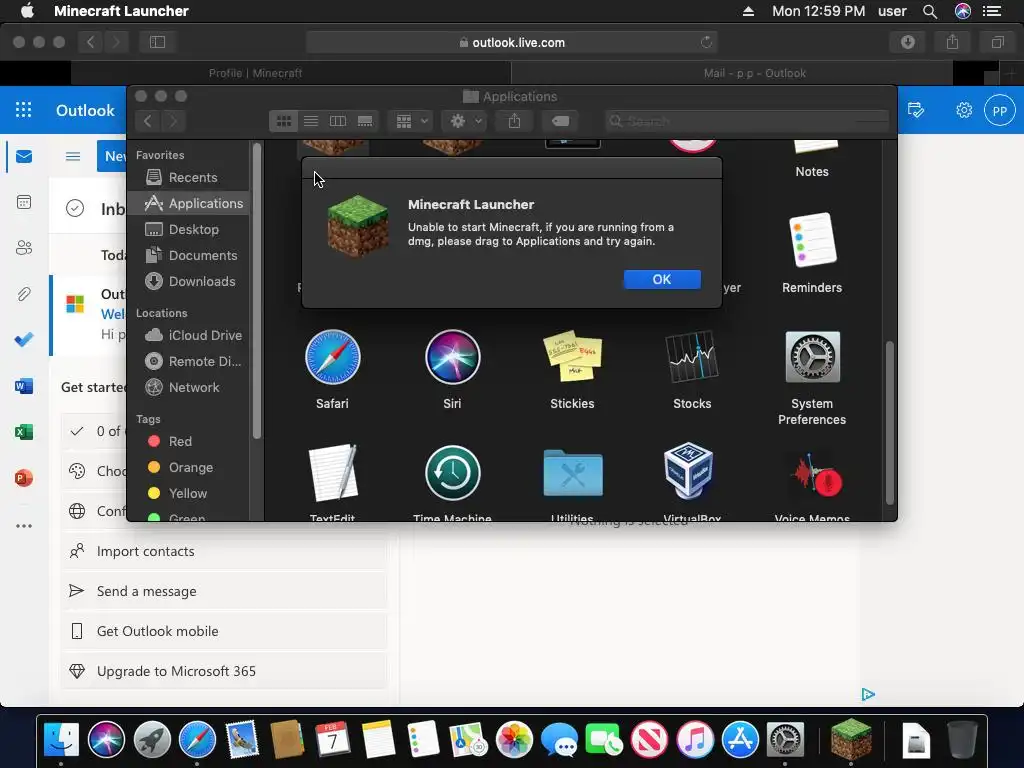The width and height of the screenshot is (1024, 768).
Task: Open the Minecraft Launcher menu bar item
Action: [121, 11]
